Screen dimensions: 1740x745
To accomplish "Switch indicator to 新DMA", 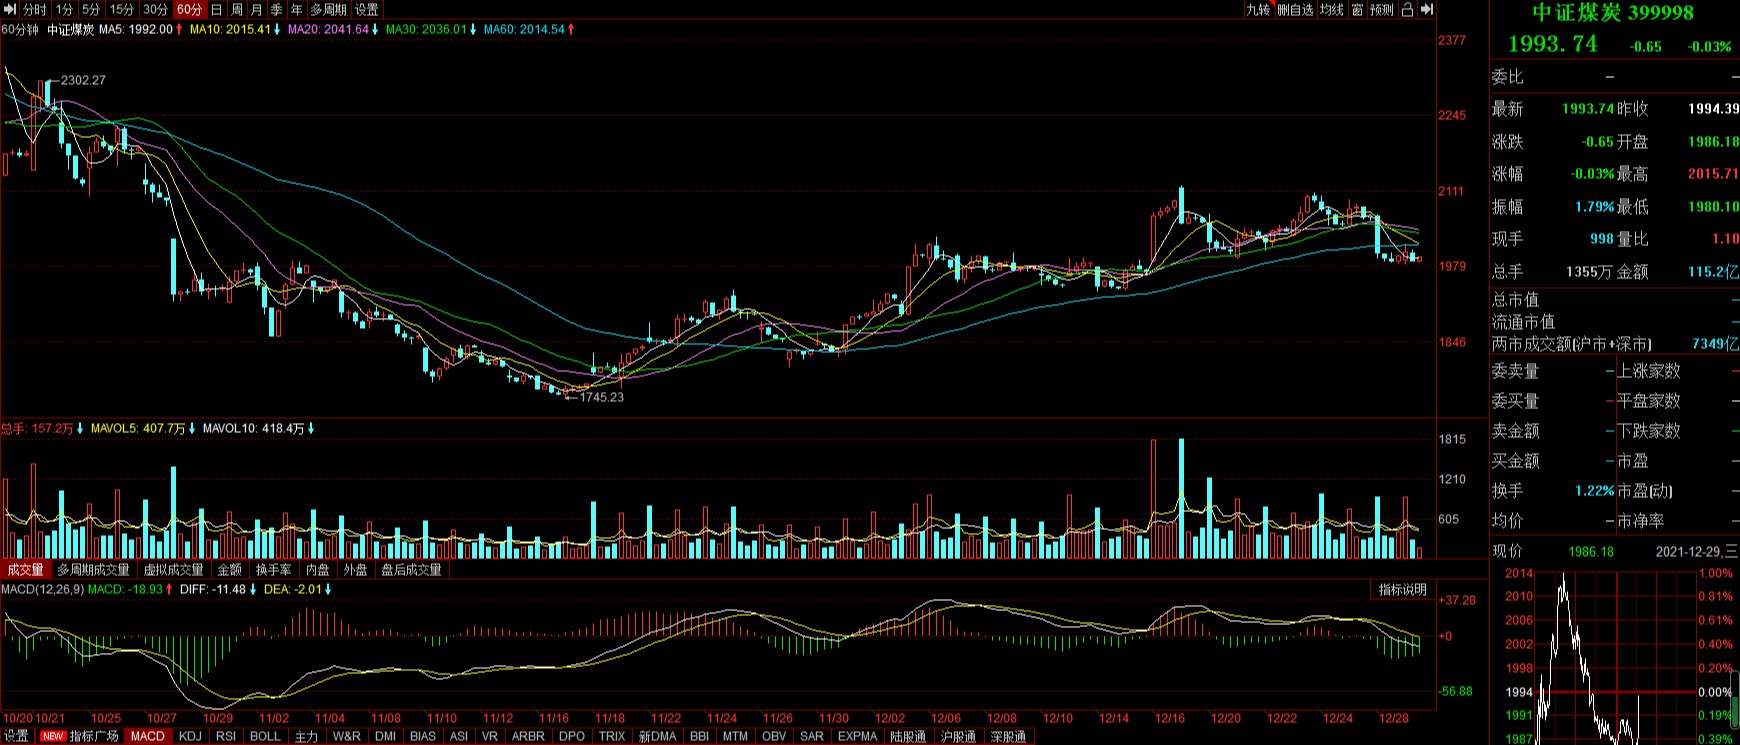I will [x=657, y=736].
